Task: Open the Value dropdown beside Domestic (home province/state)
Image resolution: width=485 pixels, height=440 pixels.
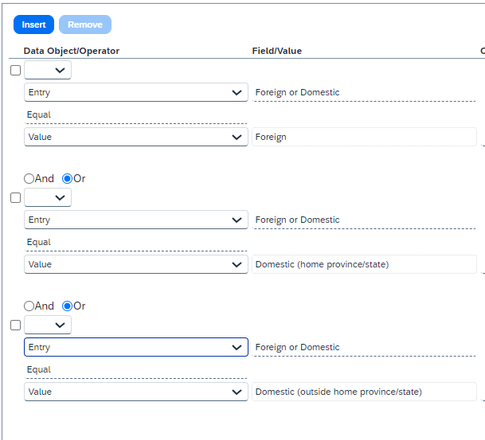Action: pyautogui.click(x=136, y=264)
